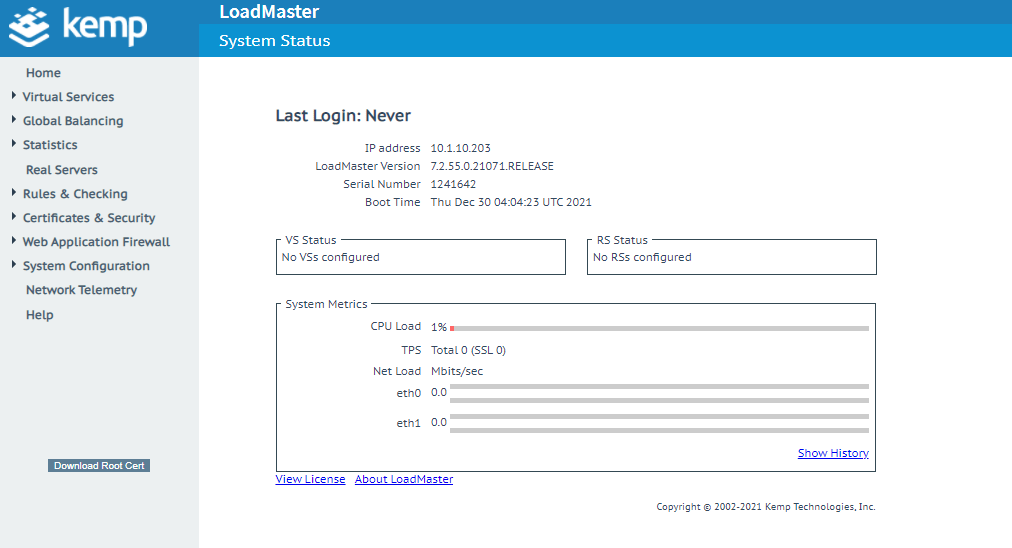
Task: Click the eth1 network load bar
Action: pos(659,423)
